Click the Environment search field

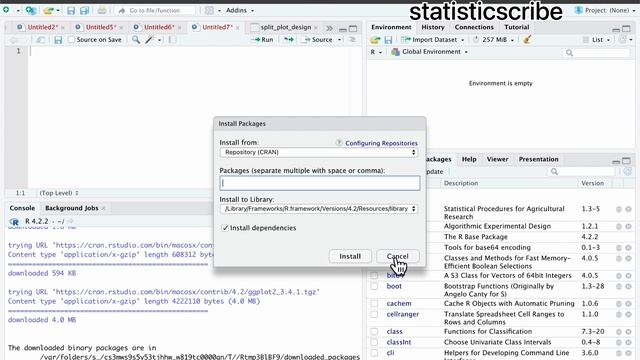click(596, 53)
